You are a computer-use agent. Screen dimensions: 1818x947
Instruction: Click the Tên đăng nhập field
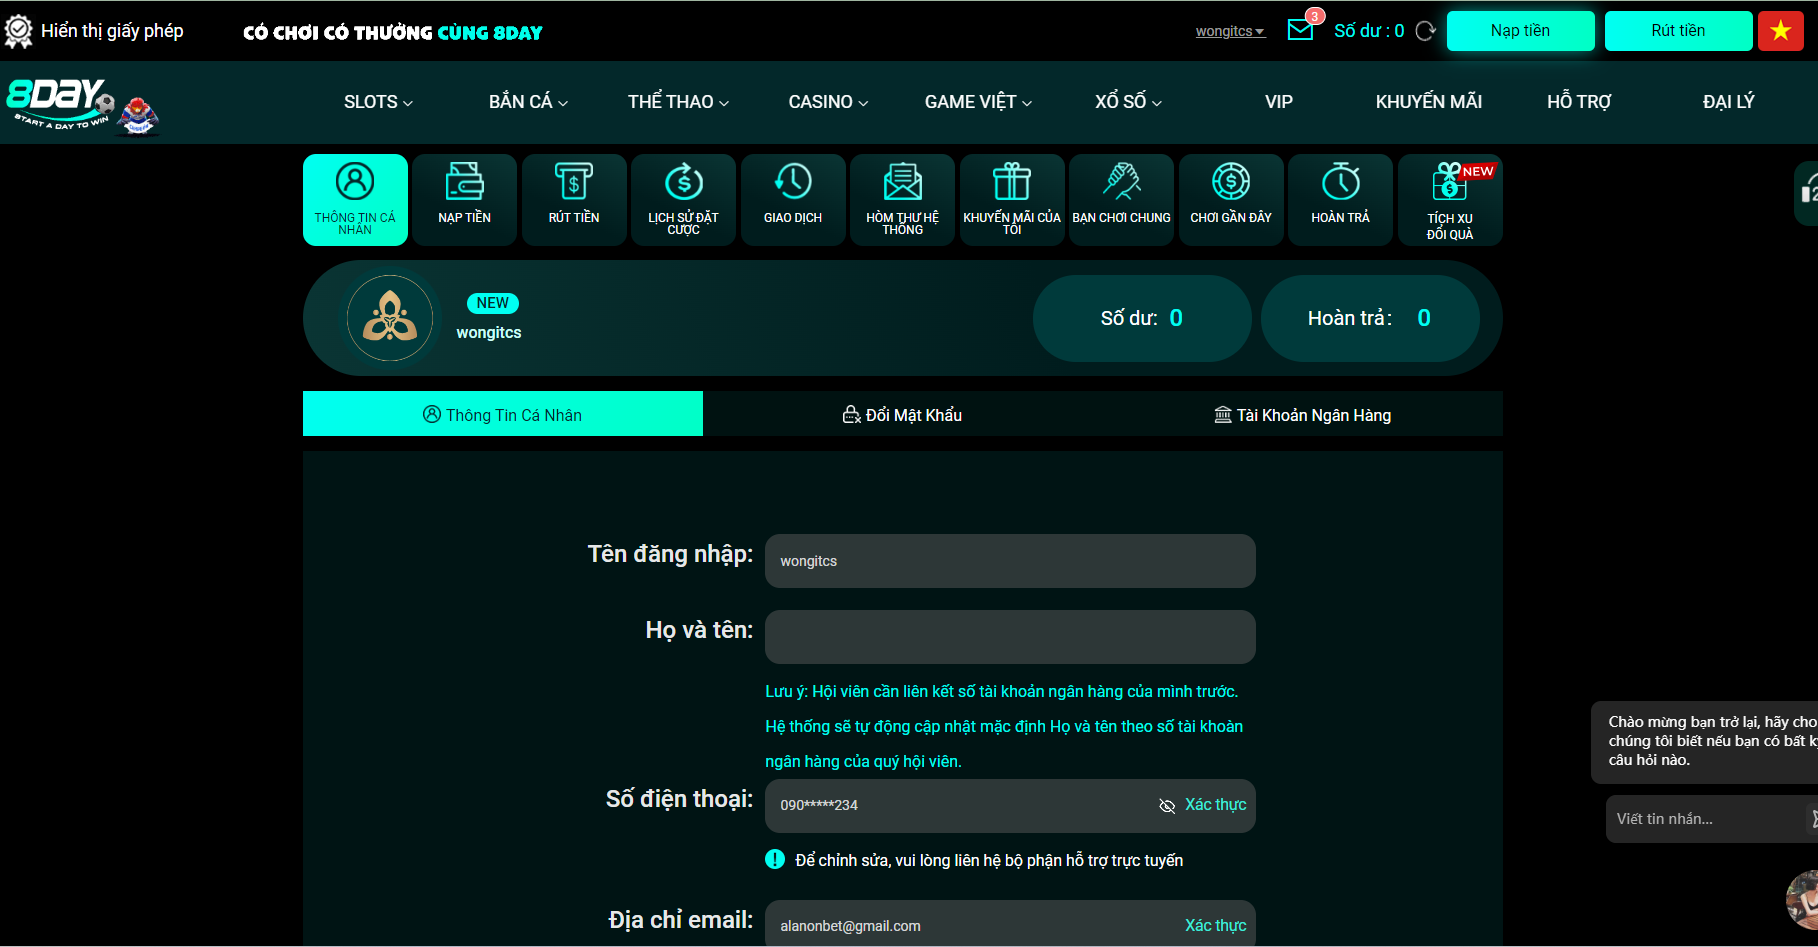click(x=1010, y=561)
